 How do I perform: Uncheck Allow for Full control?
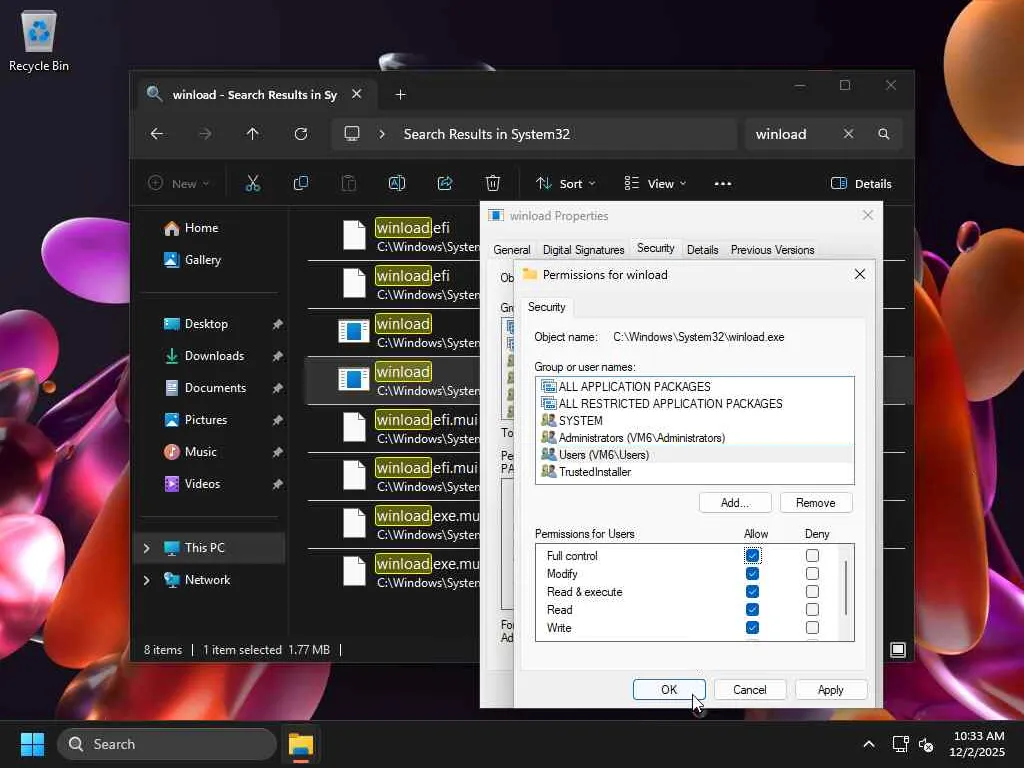[x=752, y=556]
